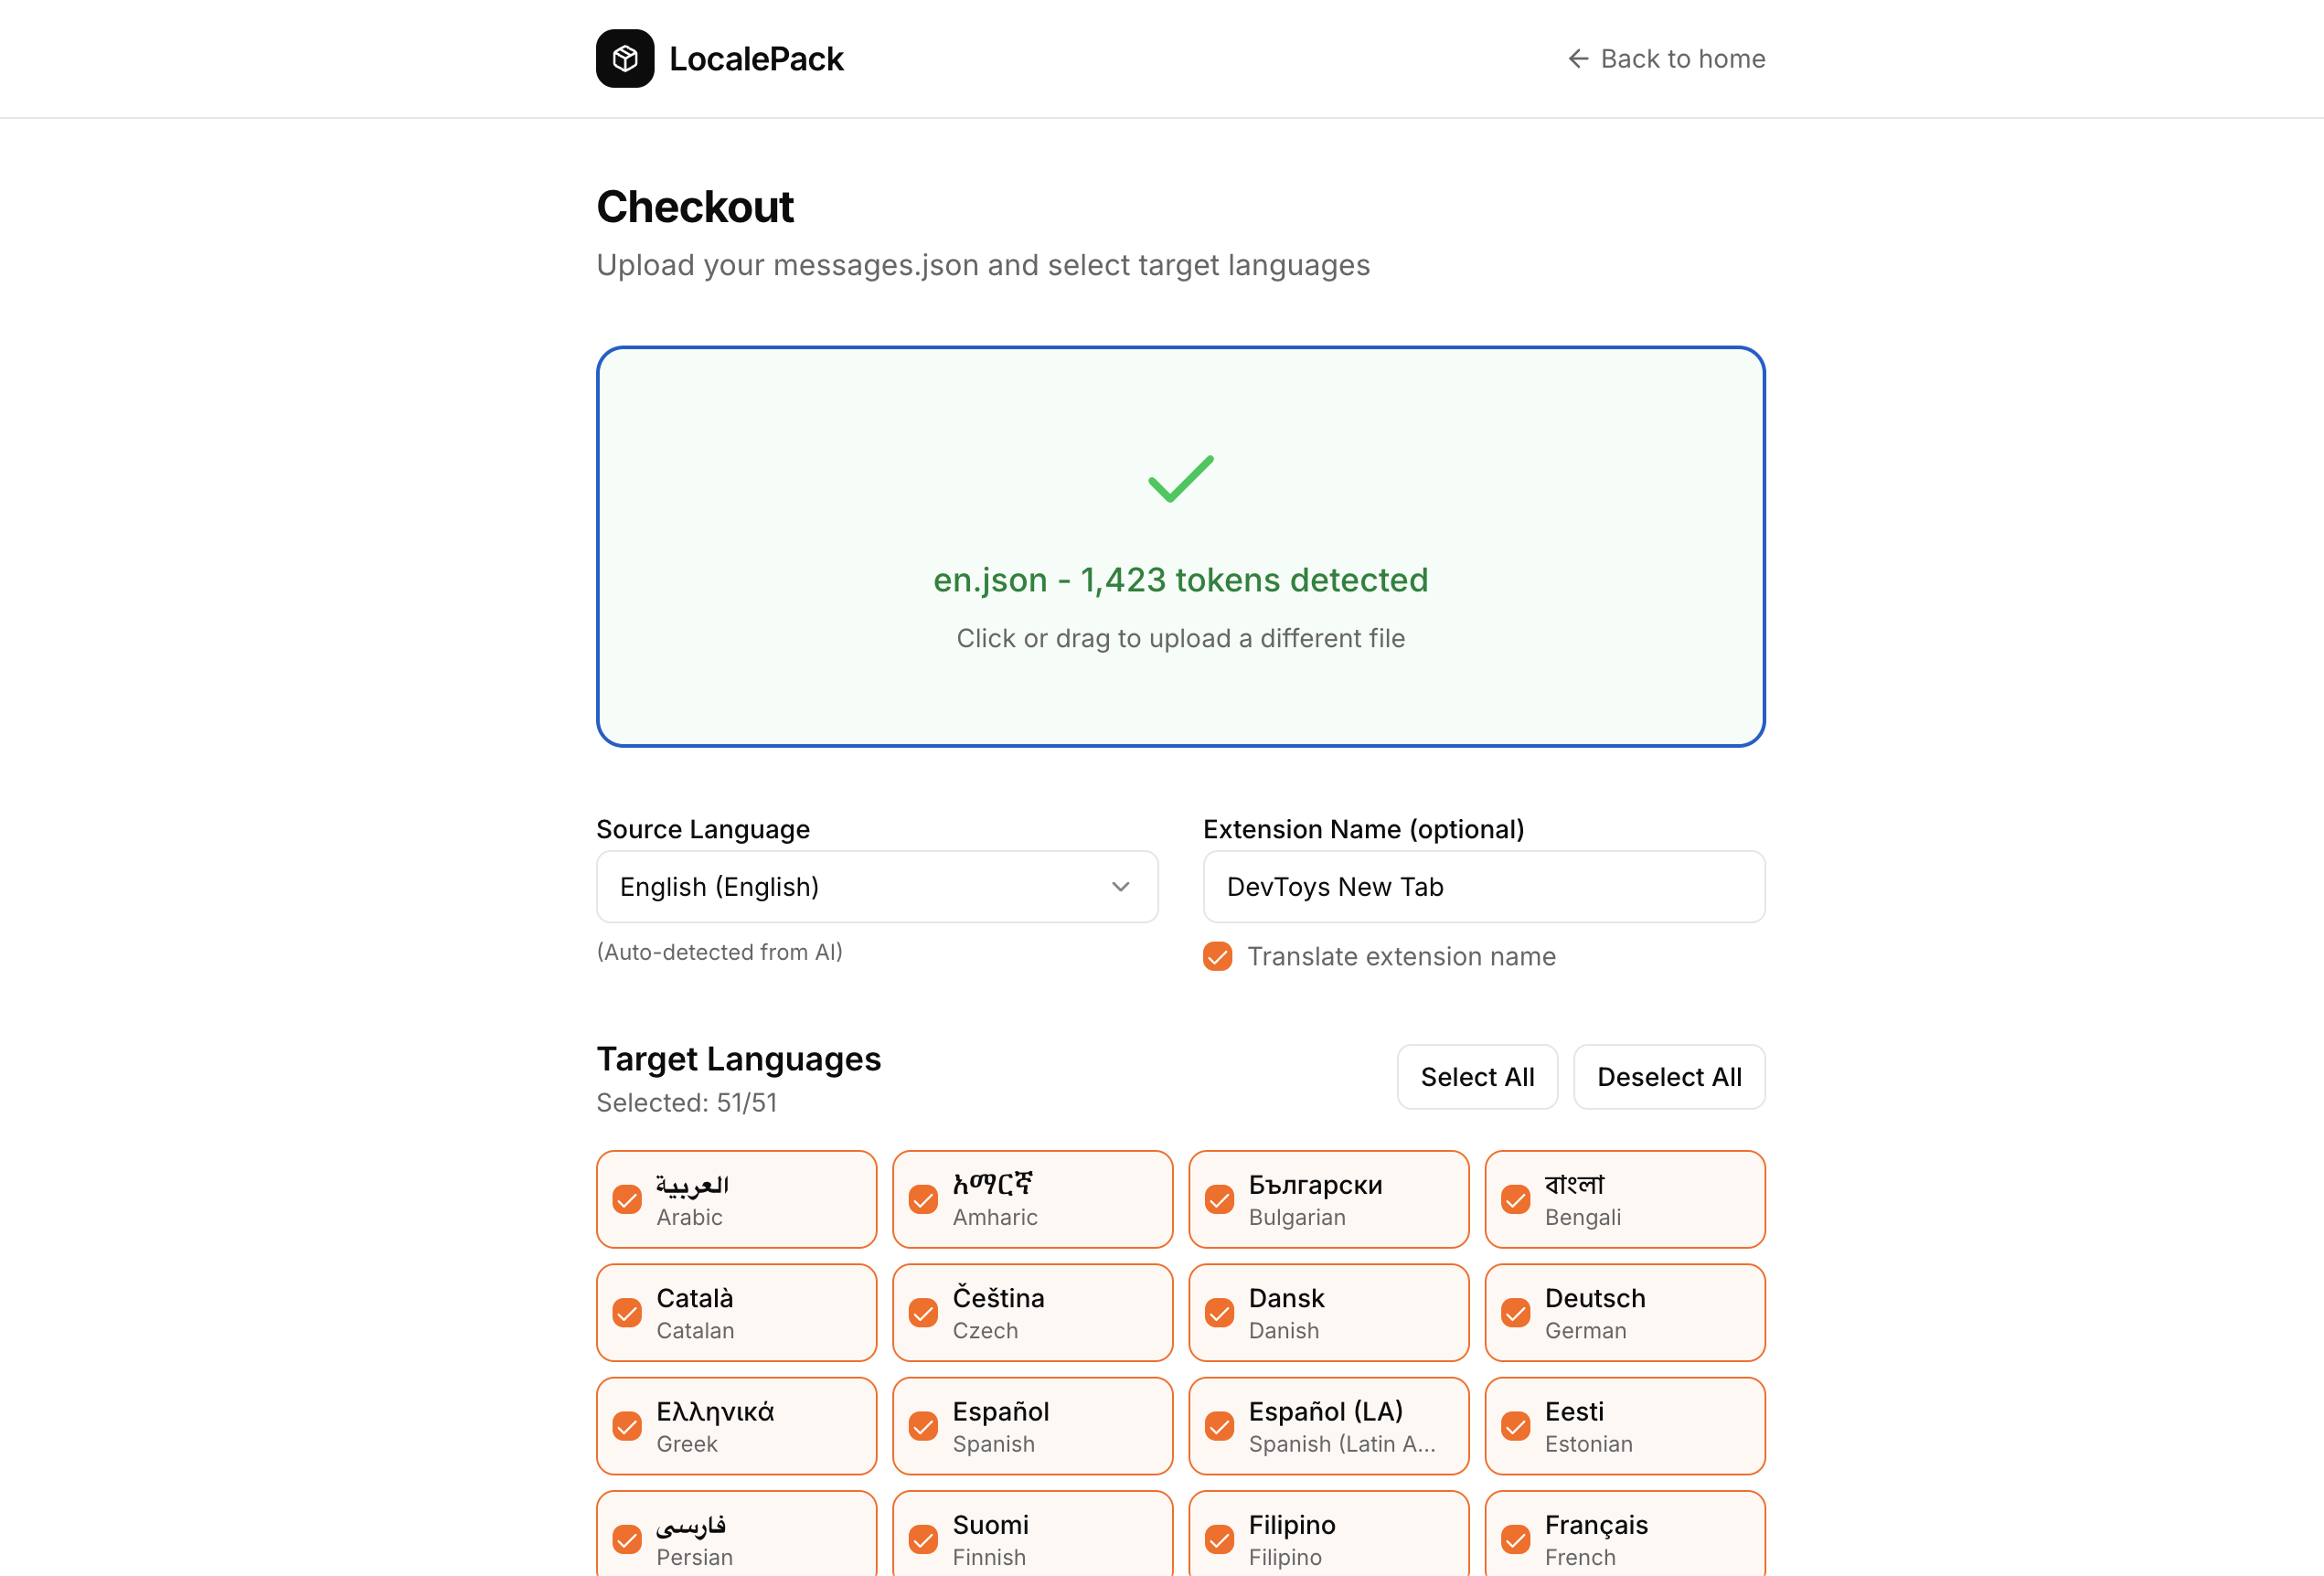
Task: Click the LocalePack cube logo icon
Action: pos(625,59)
